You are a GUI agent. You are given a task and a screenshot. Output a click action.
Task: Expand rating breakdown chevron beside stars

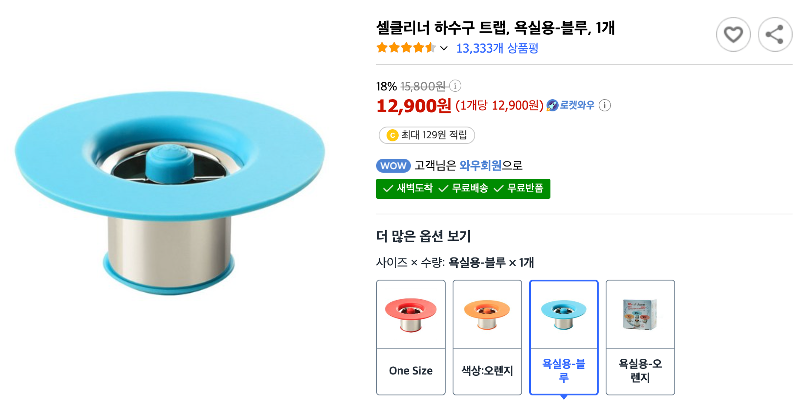(444, 48)
